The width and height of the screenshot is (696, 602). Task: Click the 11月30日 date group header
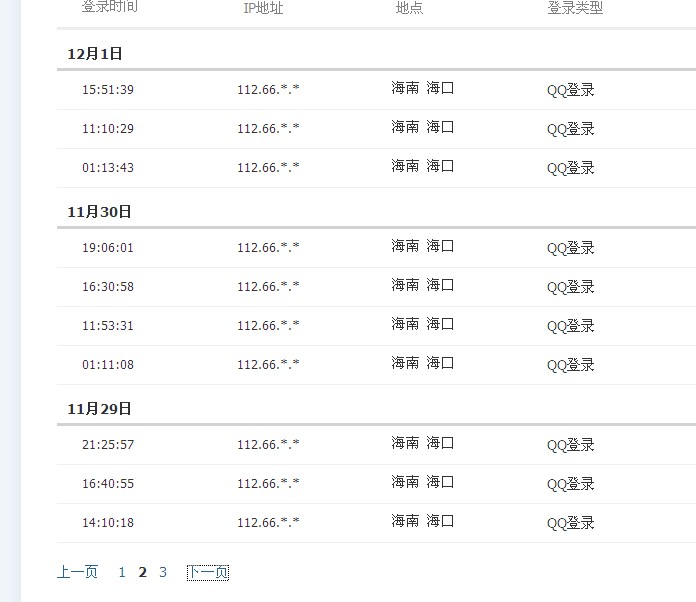click(99, 212)
